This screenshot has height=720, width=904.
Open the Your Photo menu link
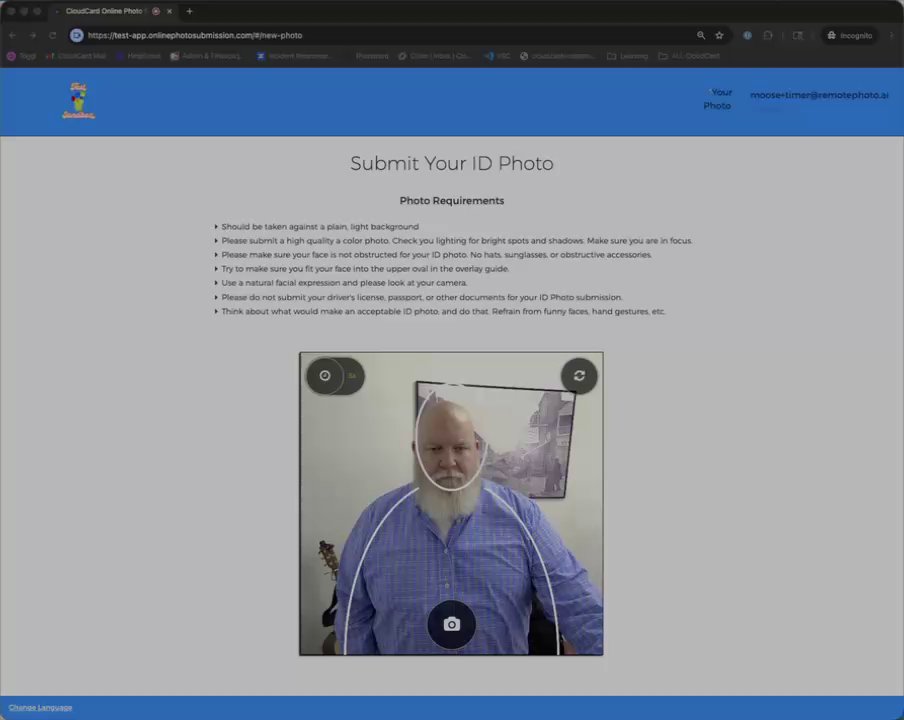[717, 99]
